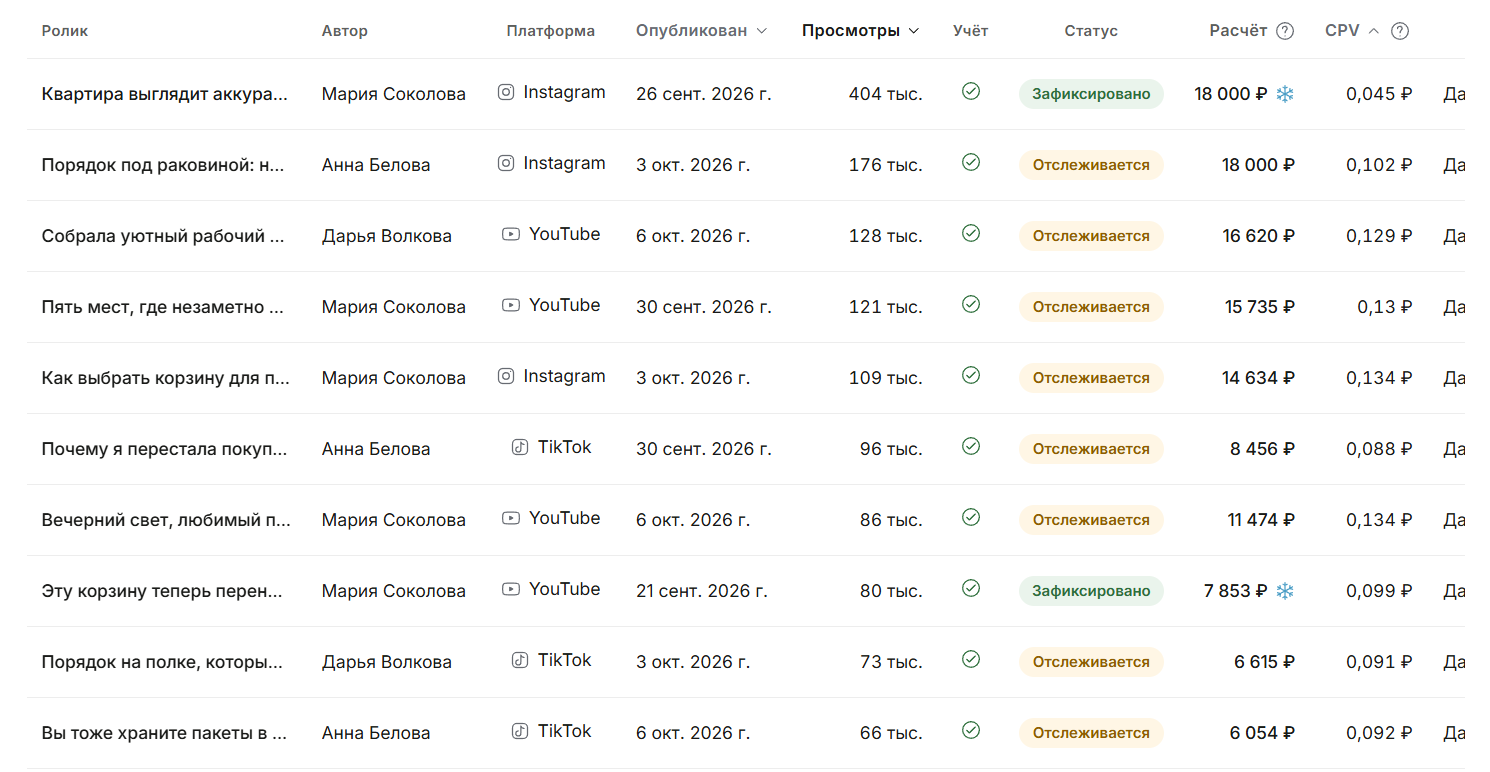The width and height of the screenshot is (1490, 772).
Task: Click the checkmark icon in the 128 тыс. row
Action: pos(970,233)
